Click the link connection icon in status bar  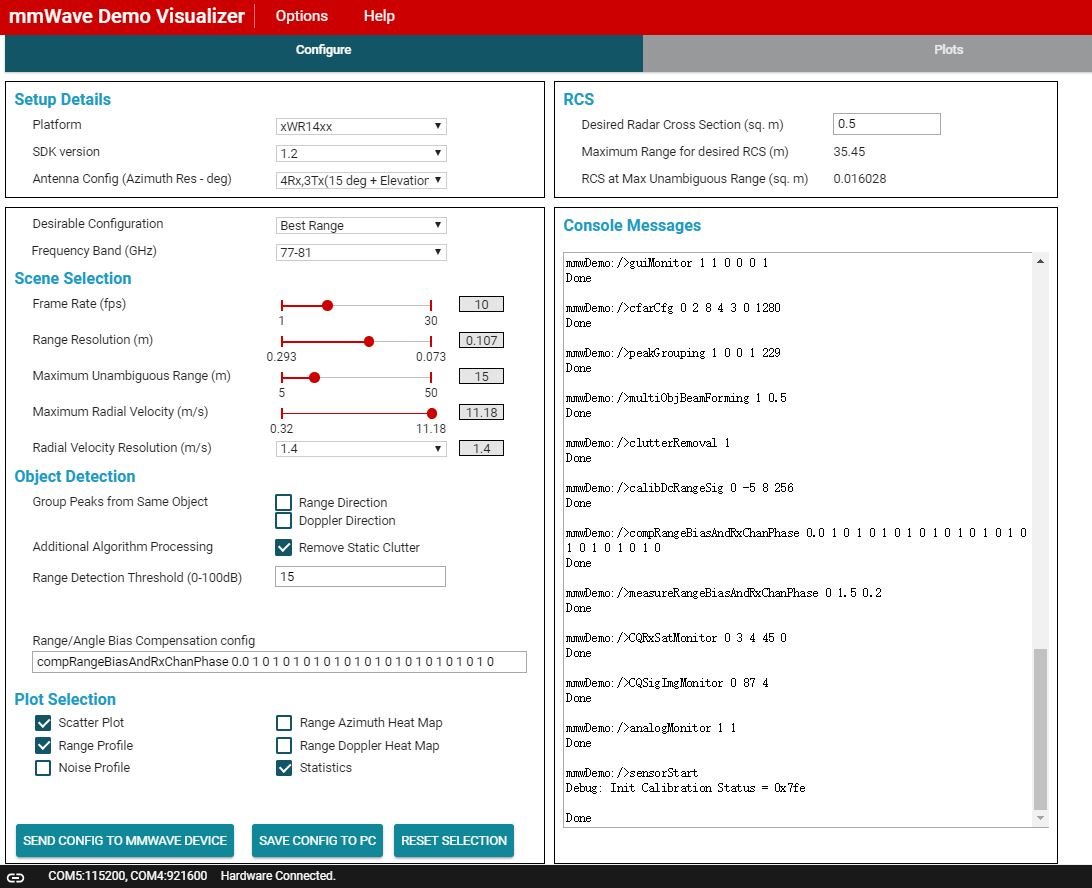tap(15, 877)
